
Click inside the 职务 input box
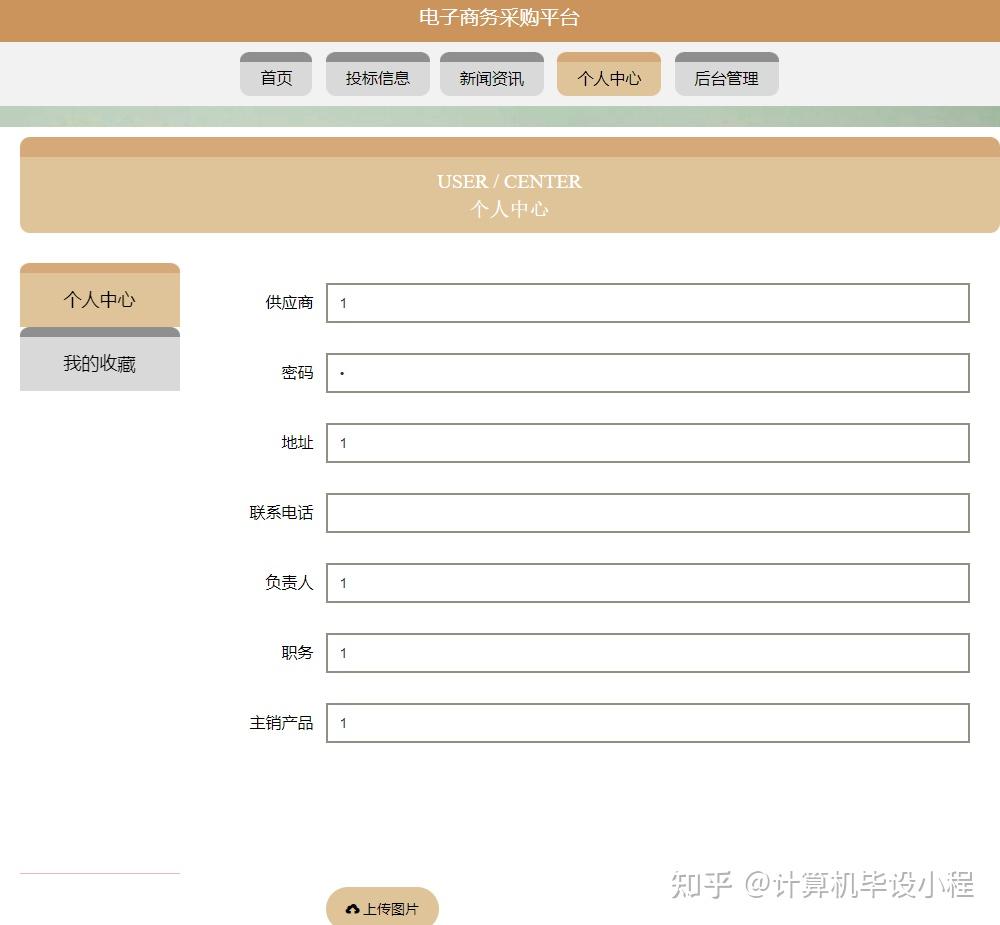[x=647, y=653]
